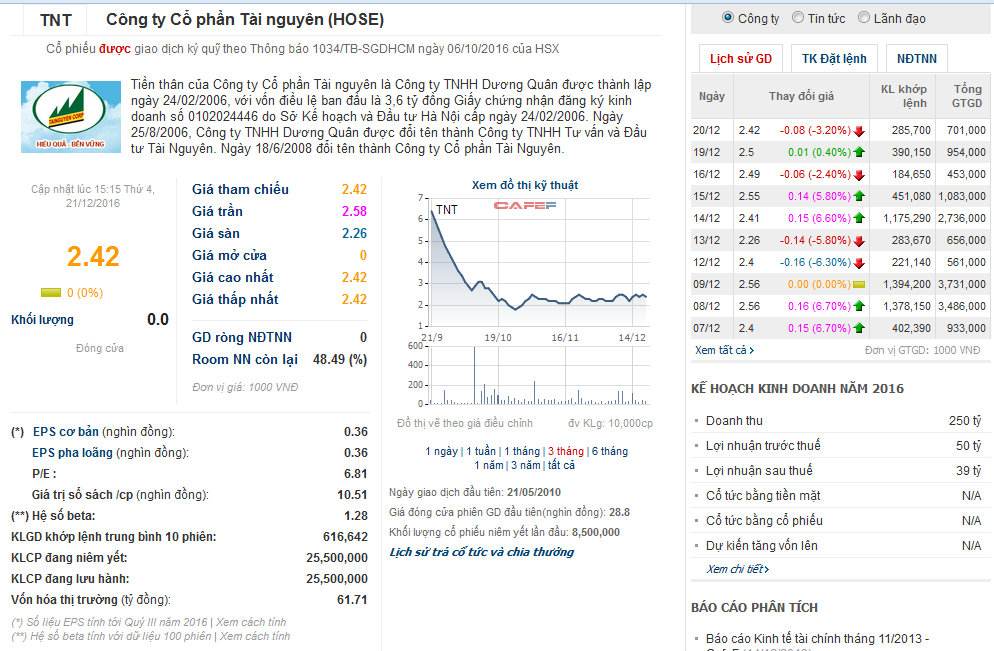Set chart range to 3 năm
Screen dimensions: 994x651
click(526, 465)
